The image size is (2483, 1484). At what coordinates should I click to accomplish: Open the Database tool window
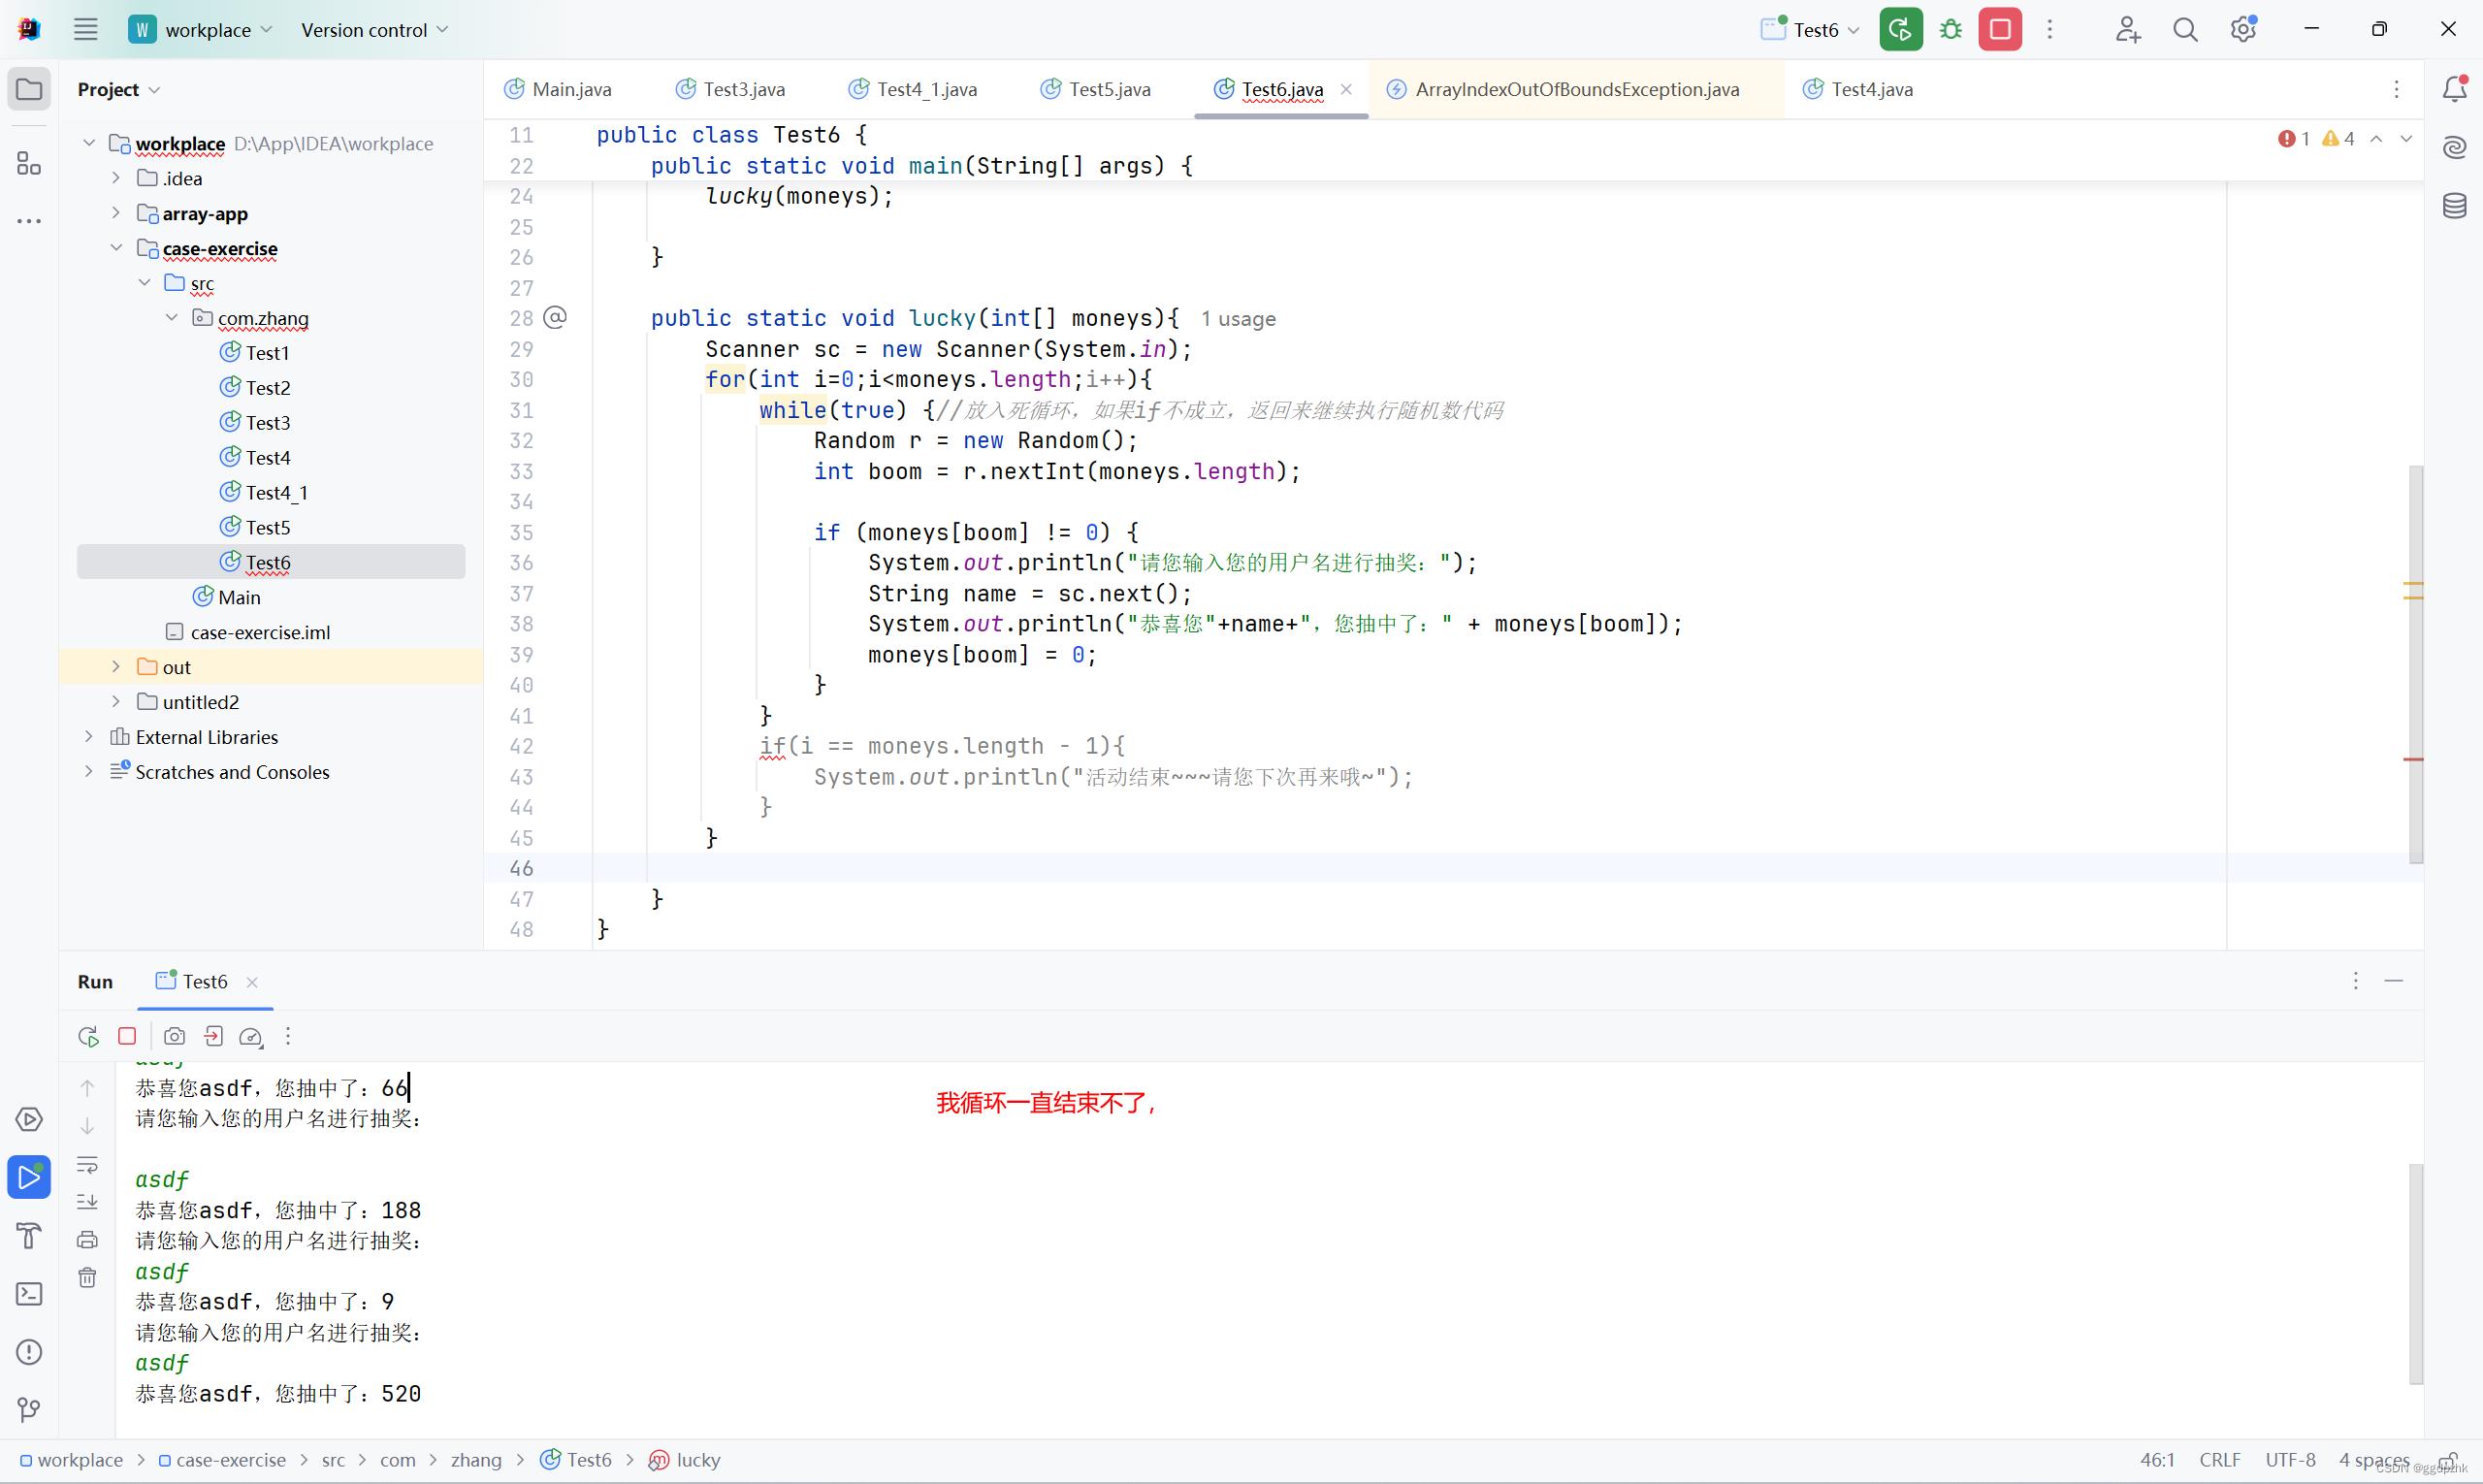point(2454,206)
